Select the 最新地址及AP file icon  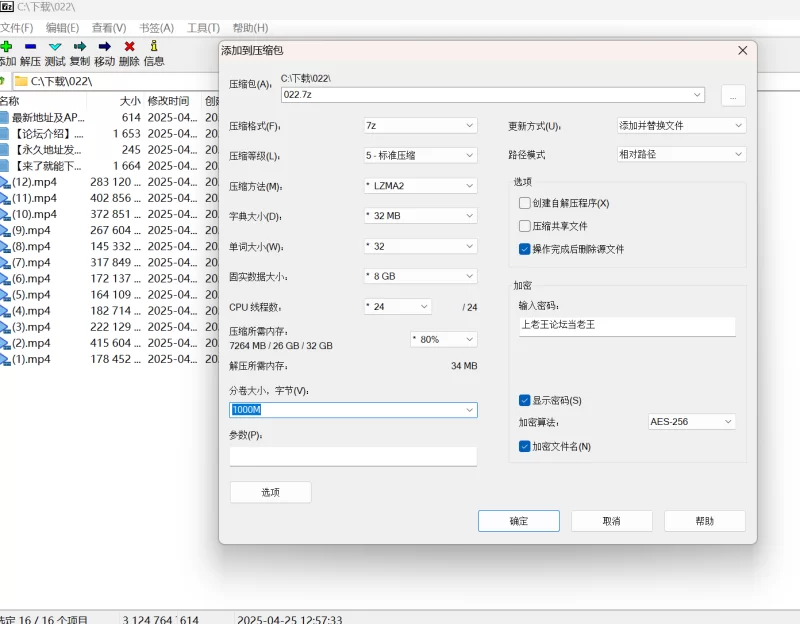click(4, 117)
